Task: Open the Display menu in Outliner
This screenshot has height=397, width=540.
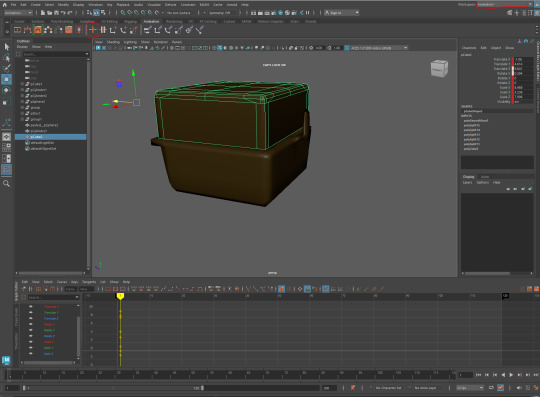Action: click(22, 47)
